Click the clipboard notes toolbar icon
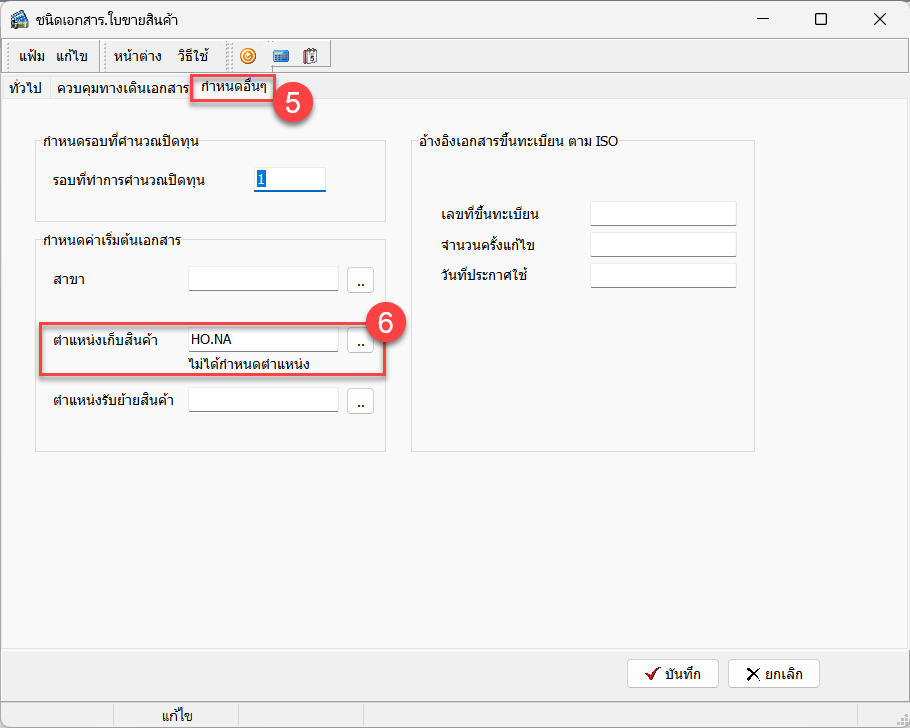 tap(310, 56)
